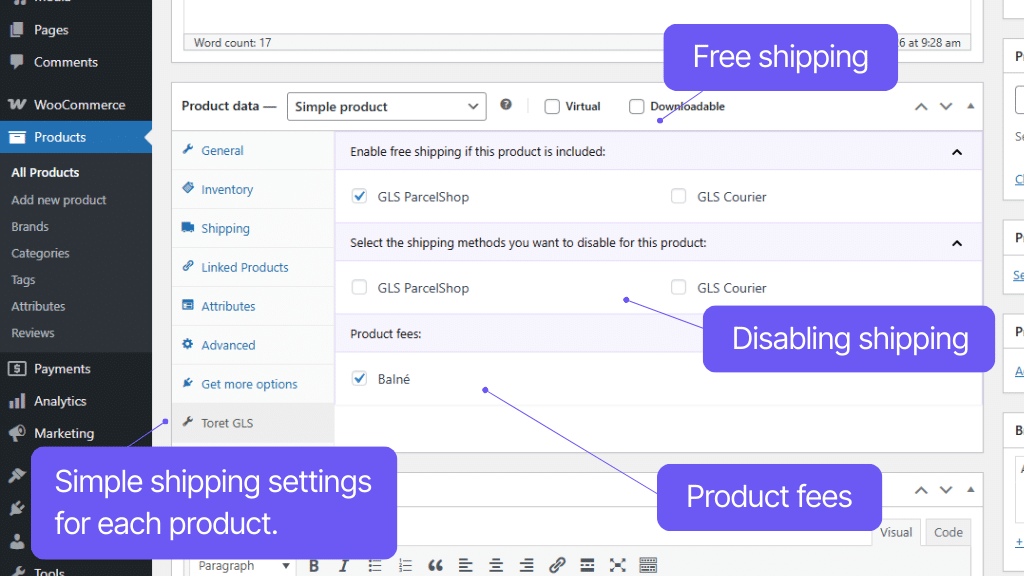Align text center

click(496, 566)
